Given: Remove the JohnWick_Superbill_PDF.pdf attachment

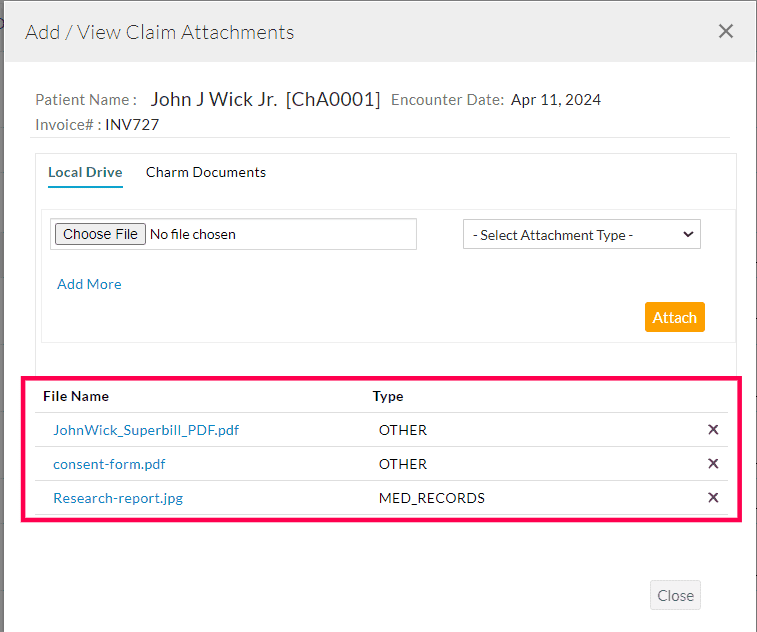Looking at the screenshot, I should (x=713, y=430).
